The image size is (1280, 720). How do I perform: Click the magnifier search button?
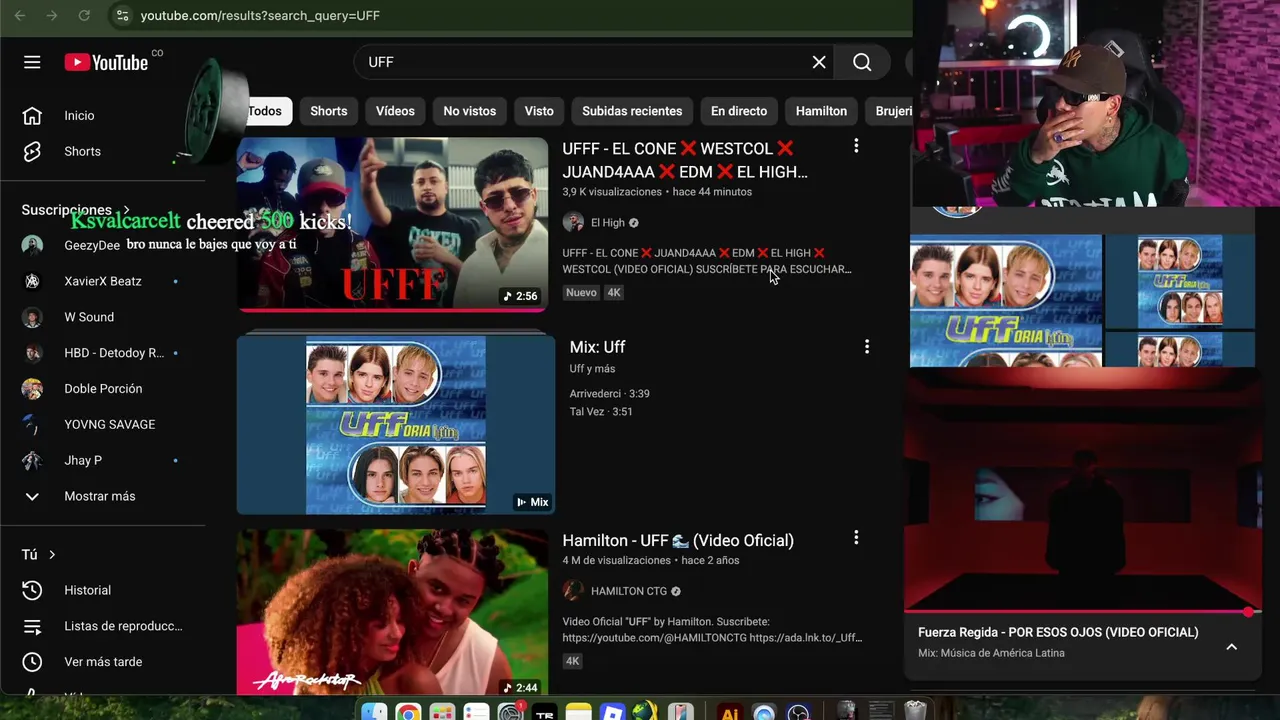(x=862, y=62)
